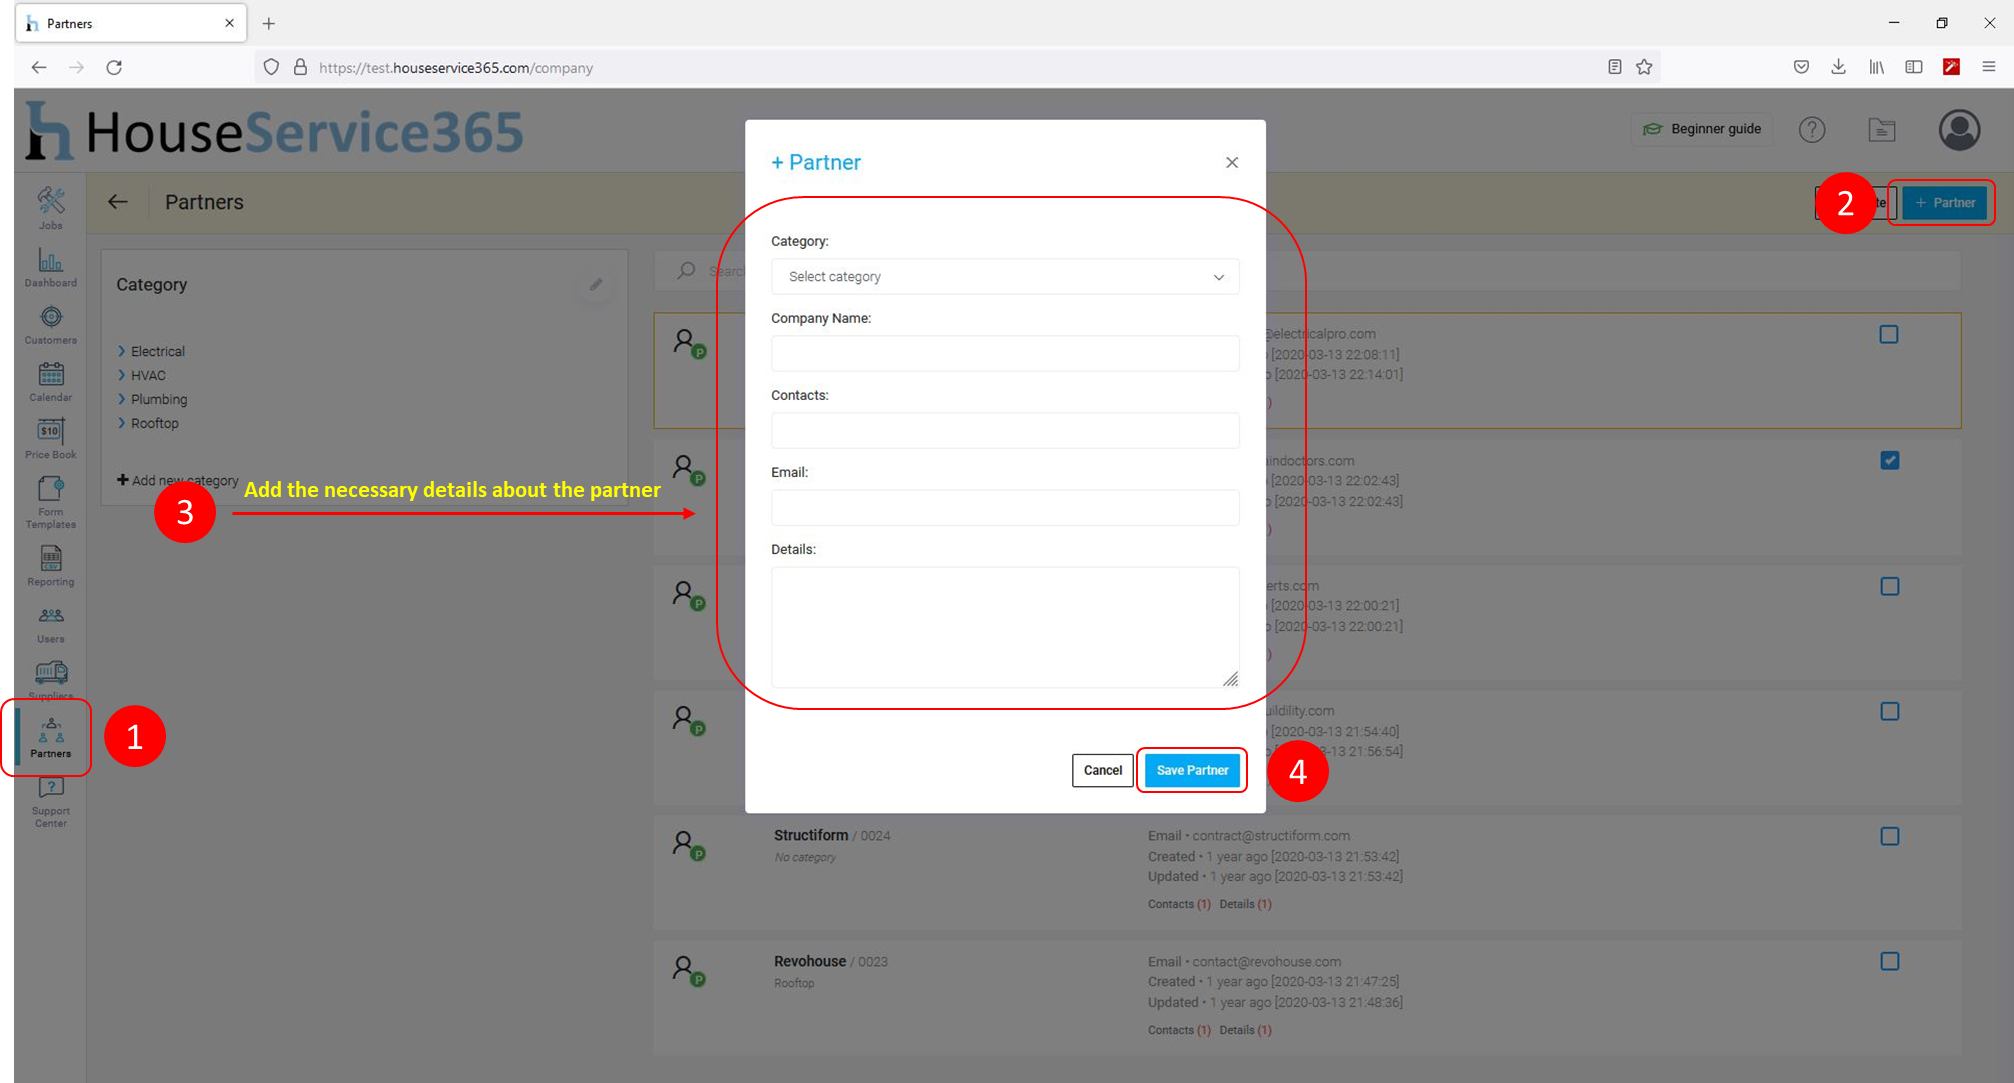The image size is (2014, 1083).
Task: Click the Company Name input field
Action: tap(1004, 353)
